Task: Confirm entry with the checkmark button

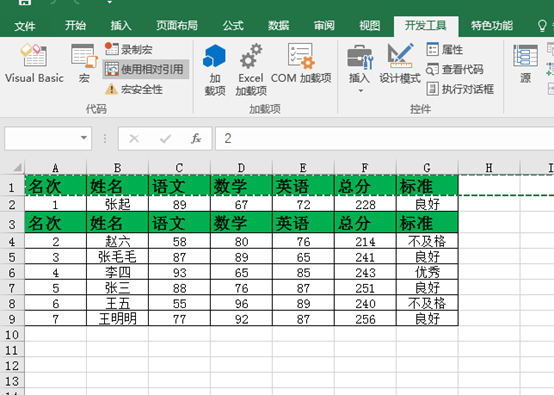Action: (165, 138)
